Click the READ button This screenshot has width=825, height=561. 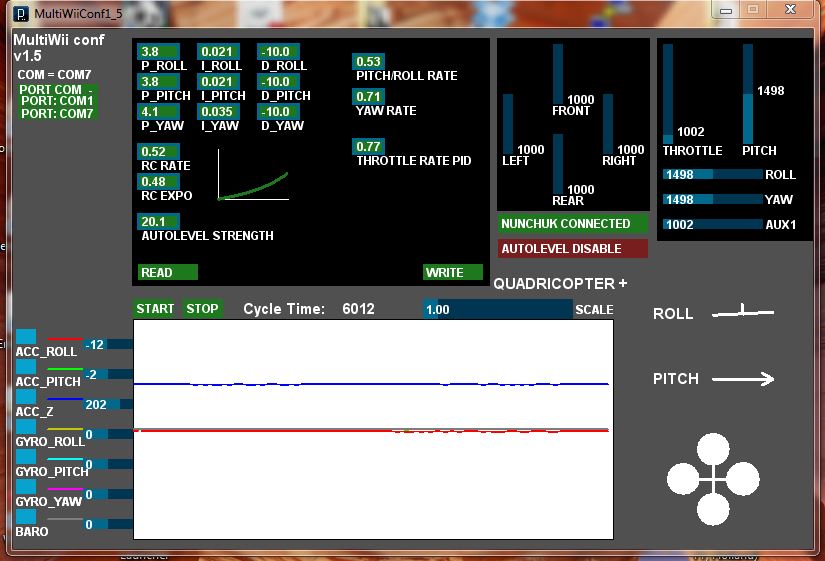[167, 272]
